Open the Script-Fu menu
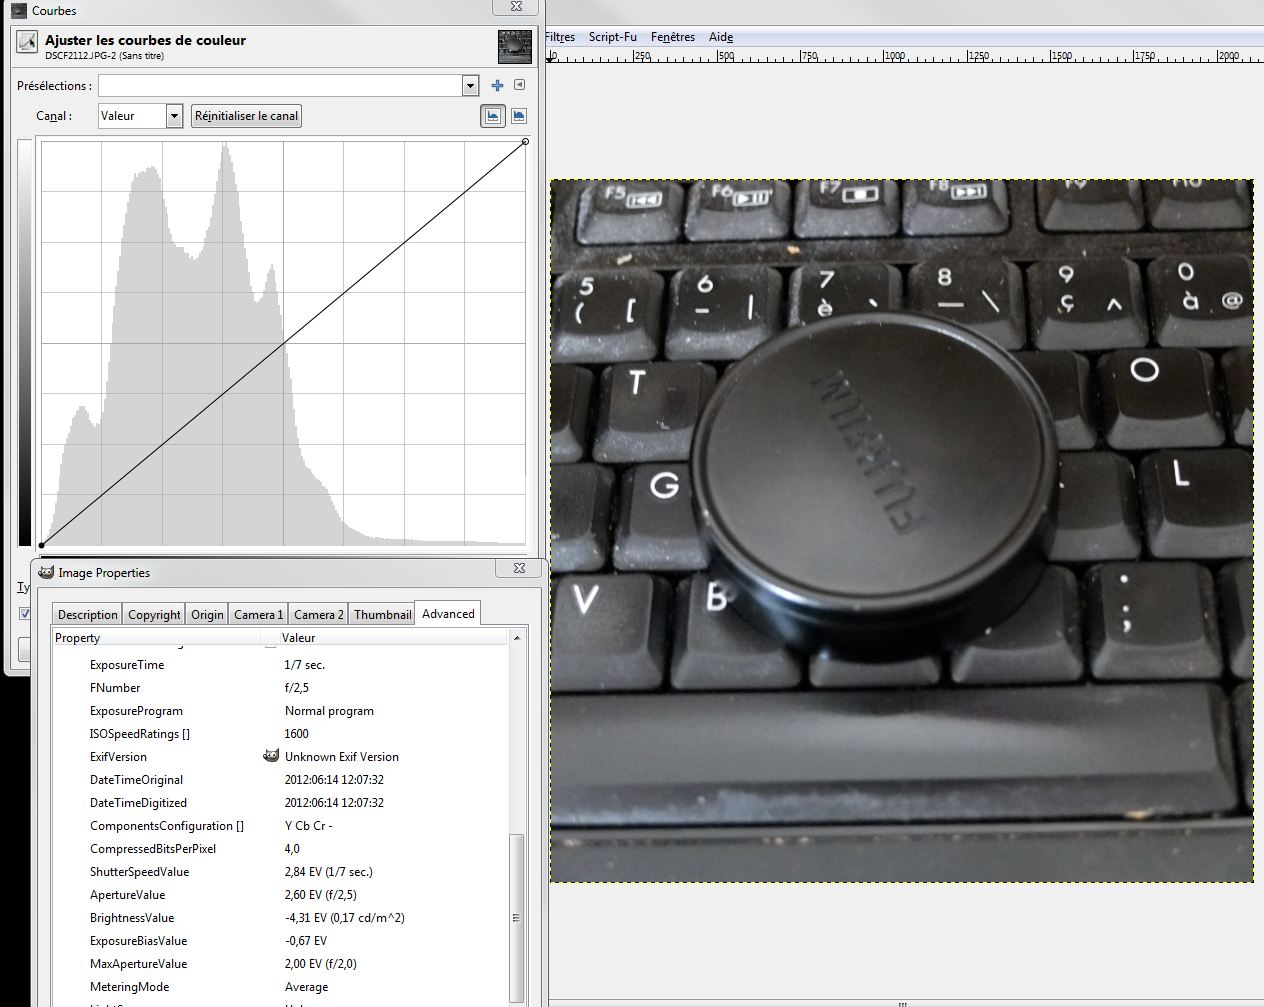Image resolution: width=1264 pixels, height=1007 pixels. click(x=612, y=37)
